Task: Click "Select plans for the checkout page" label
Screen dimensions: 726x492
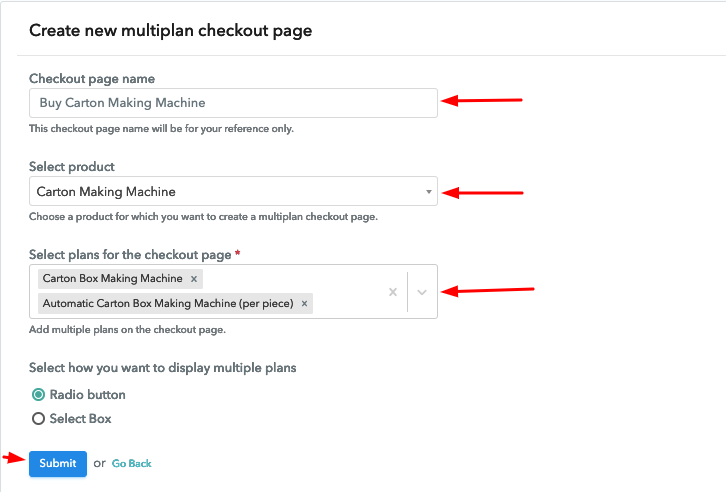Action: tap(130, 255)
